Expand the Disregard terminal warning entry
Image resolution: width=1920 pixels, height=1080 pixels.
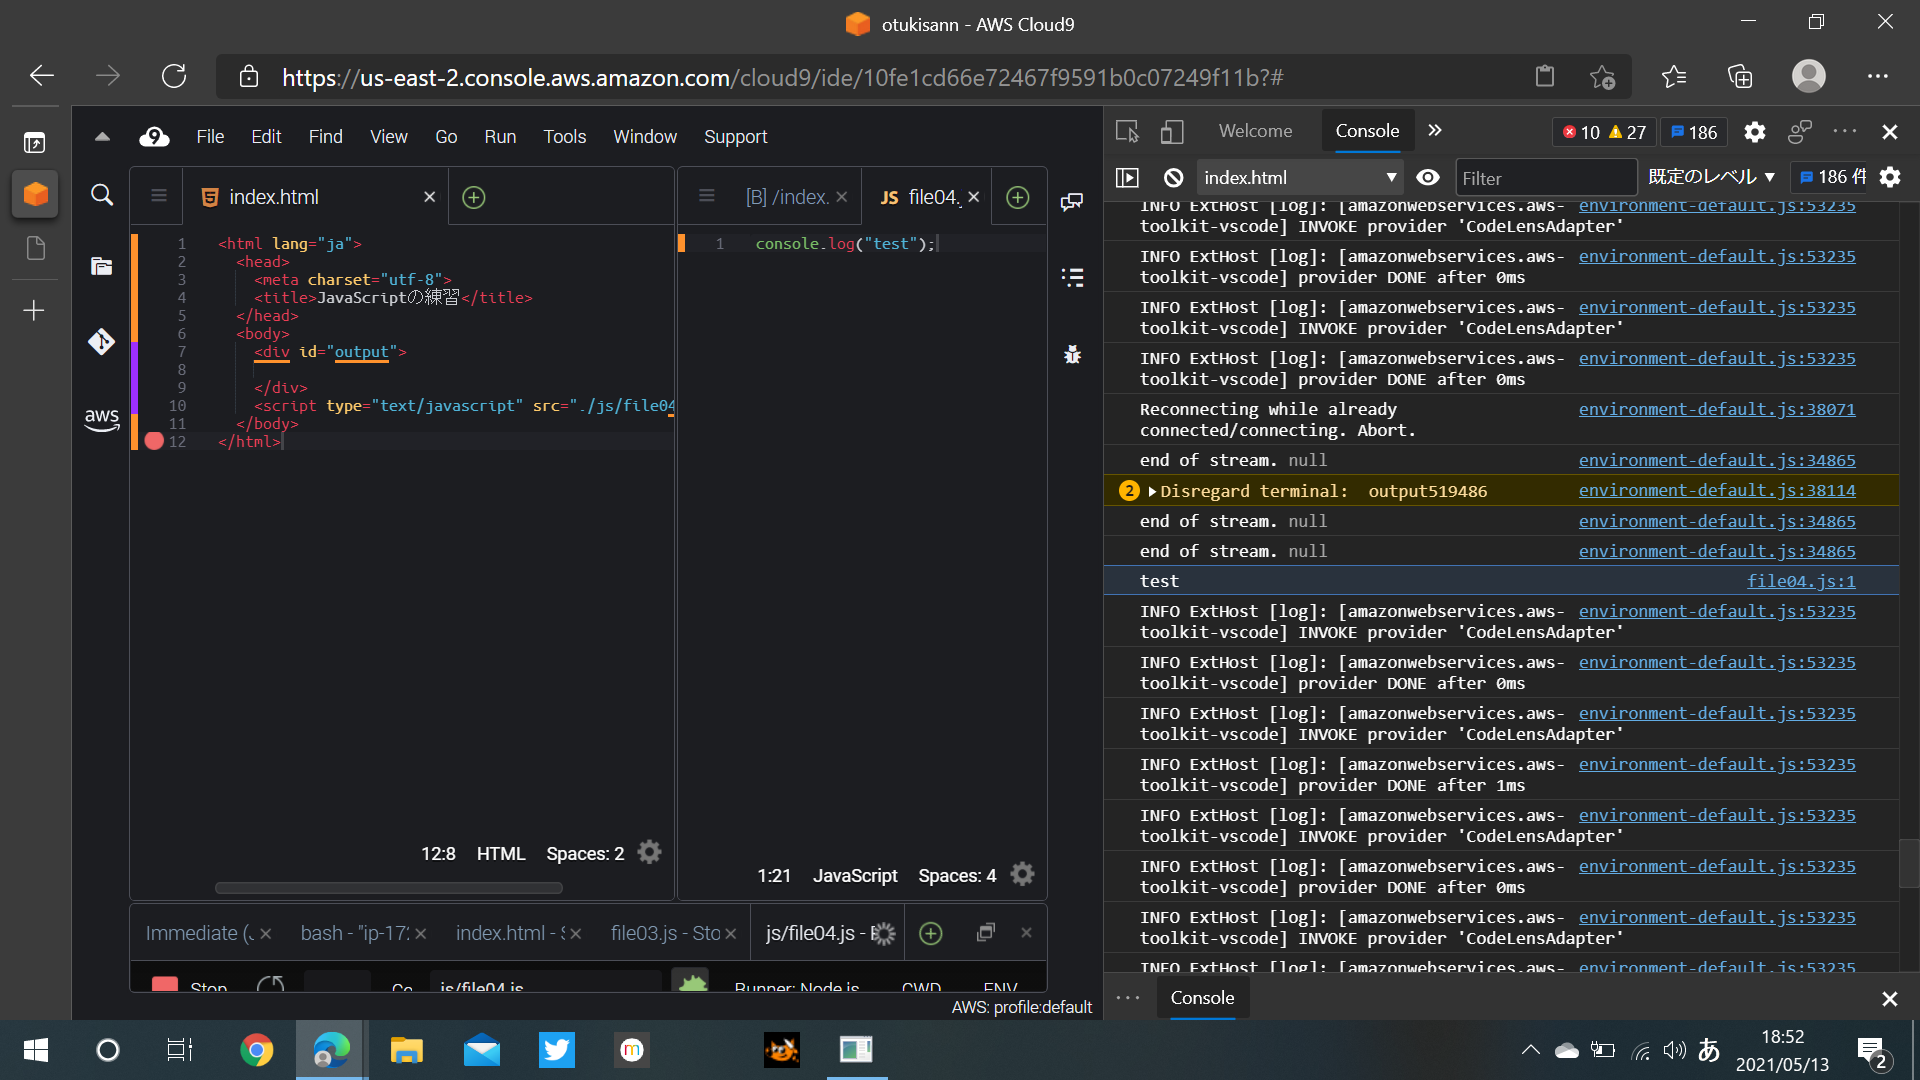[x=1153, y=491]
